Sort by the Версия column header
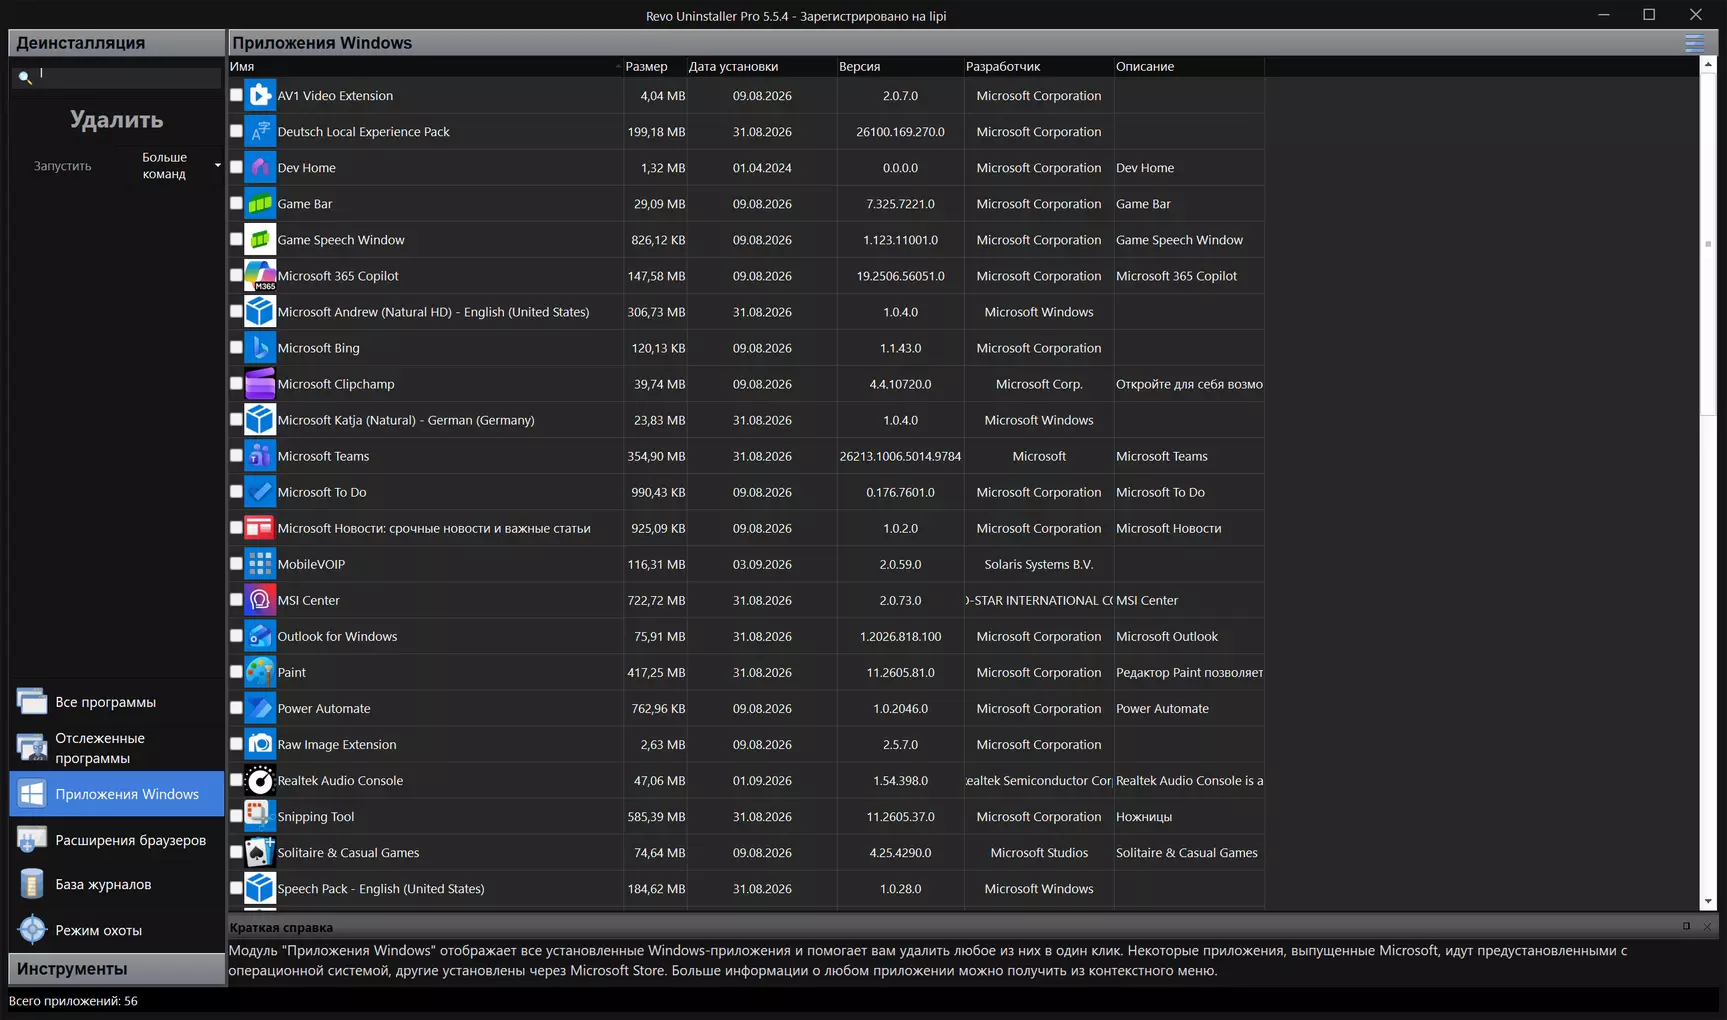This screenshot has width=1727, height=1020. coord(900,66)
